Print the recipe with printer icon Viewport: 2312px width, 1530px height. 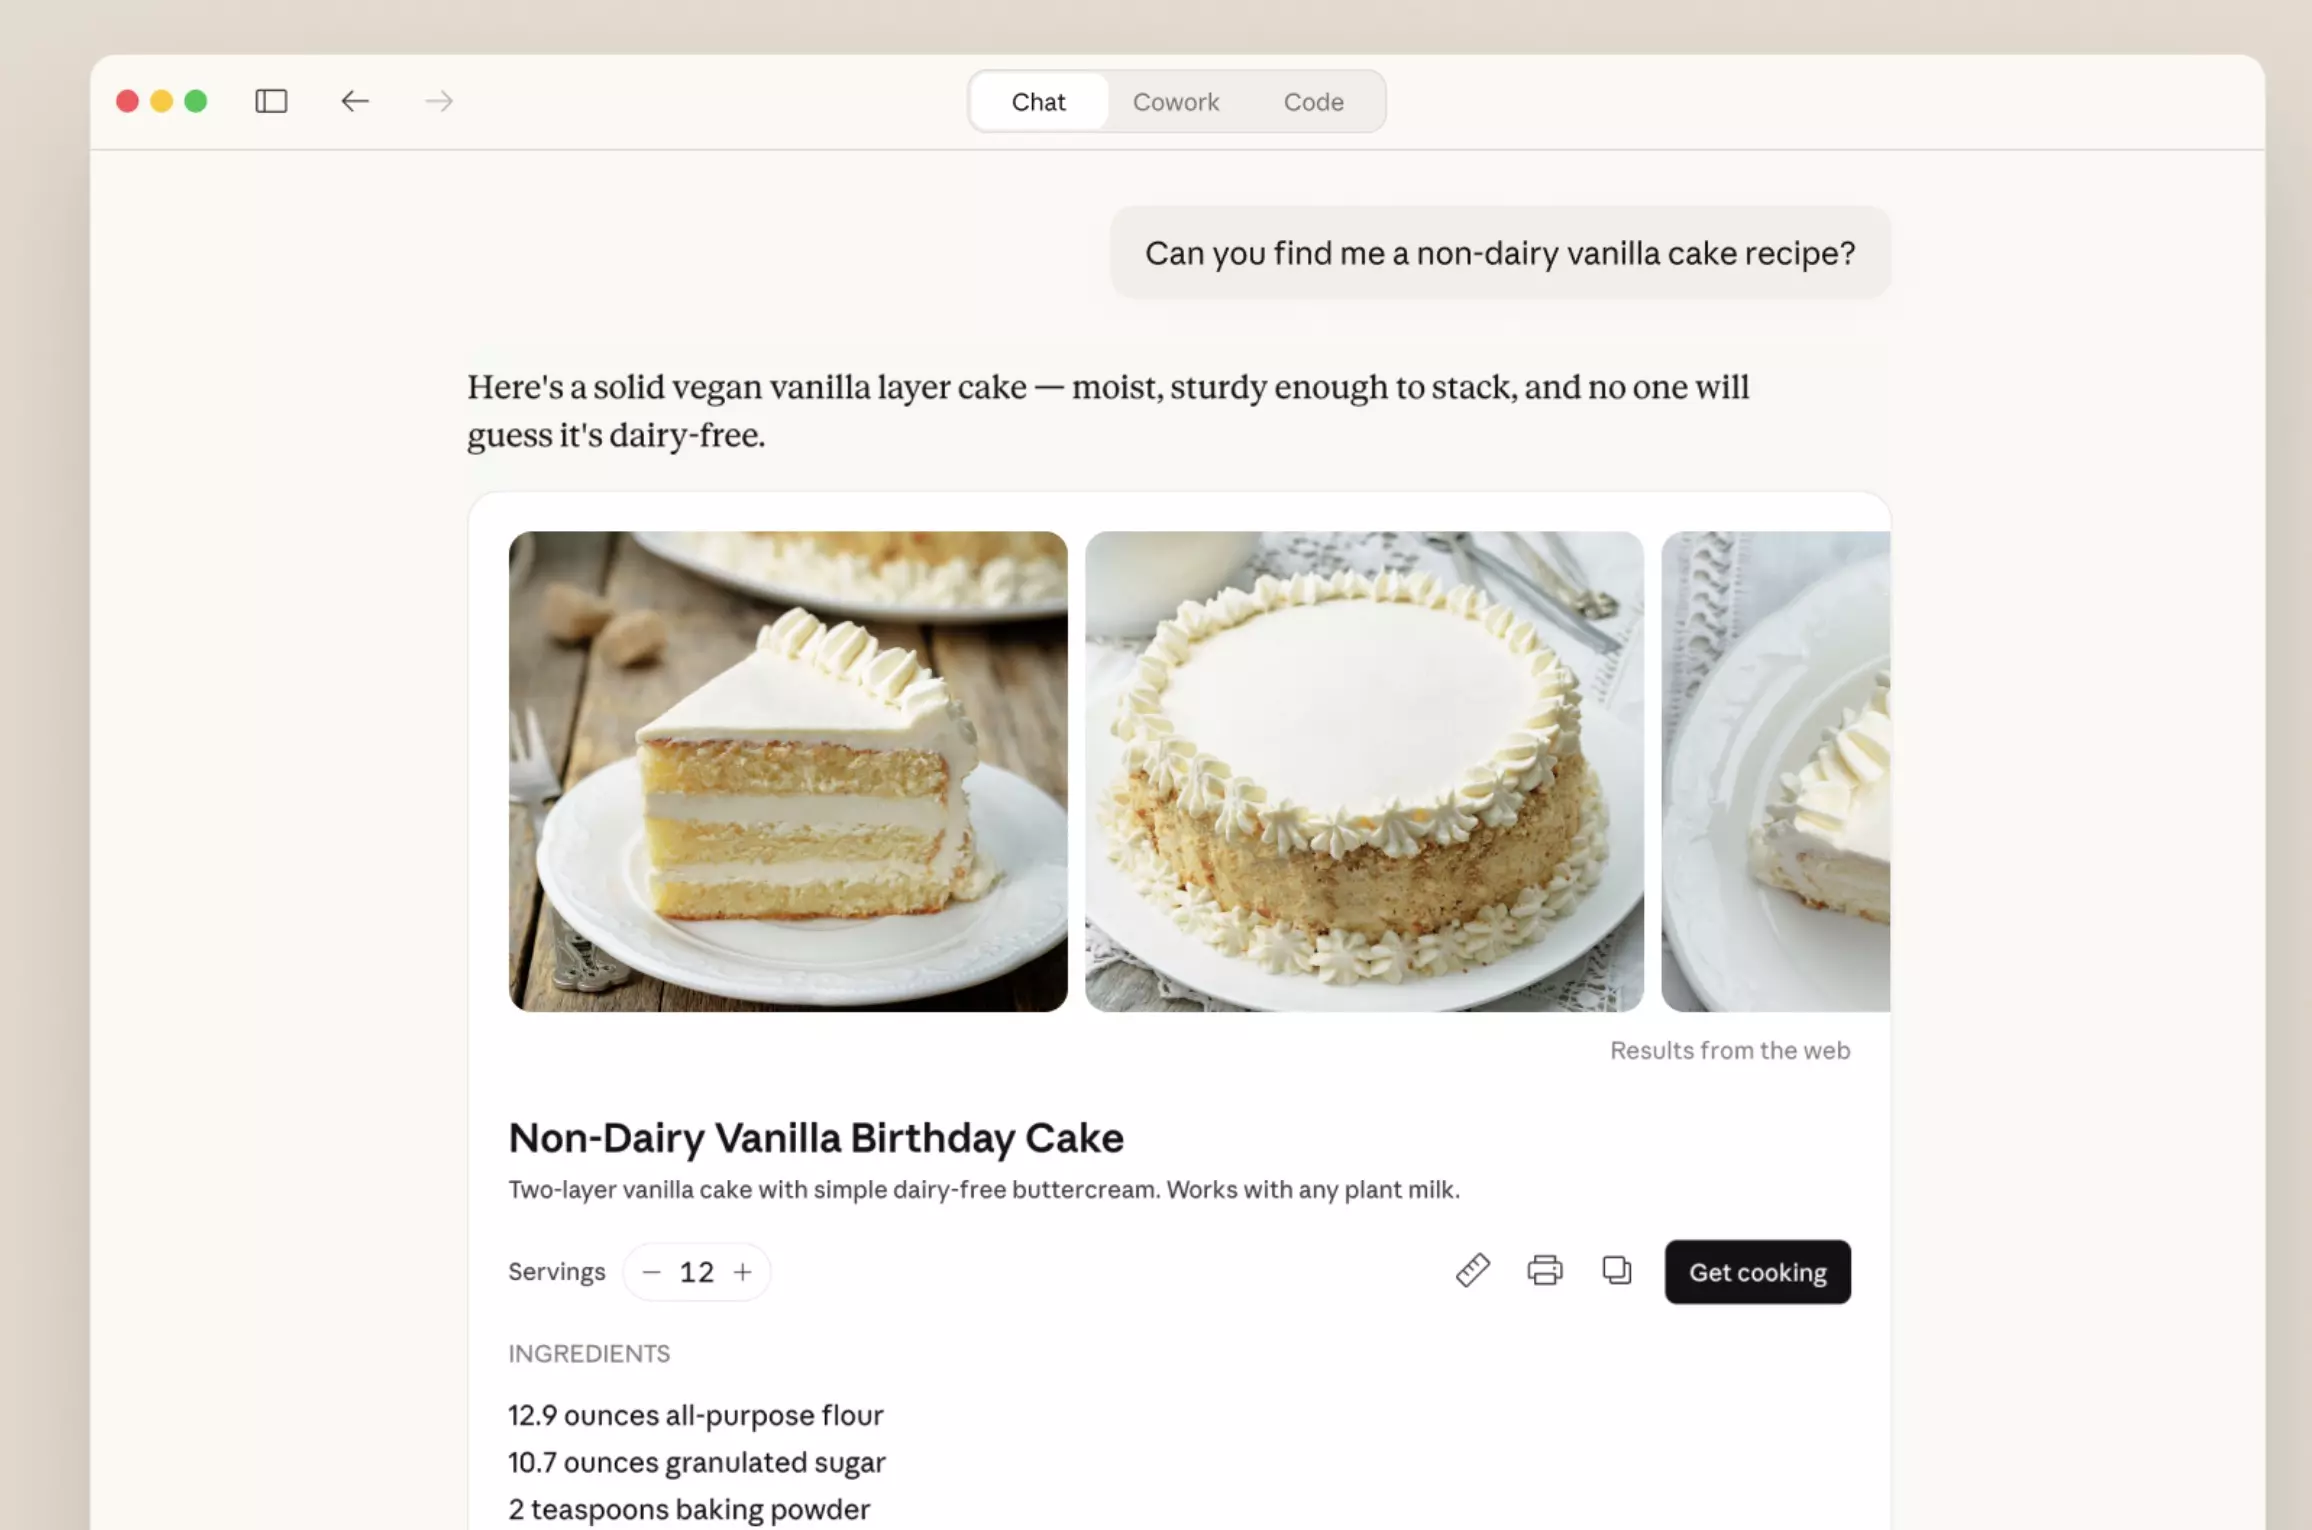tap(1544, 1271)
